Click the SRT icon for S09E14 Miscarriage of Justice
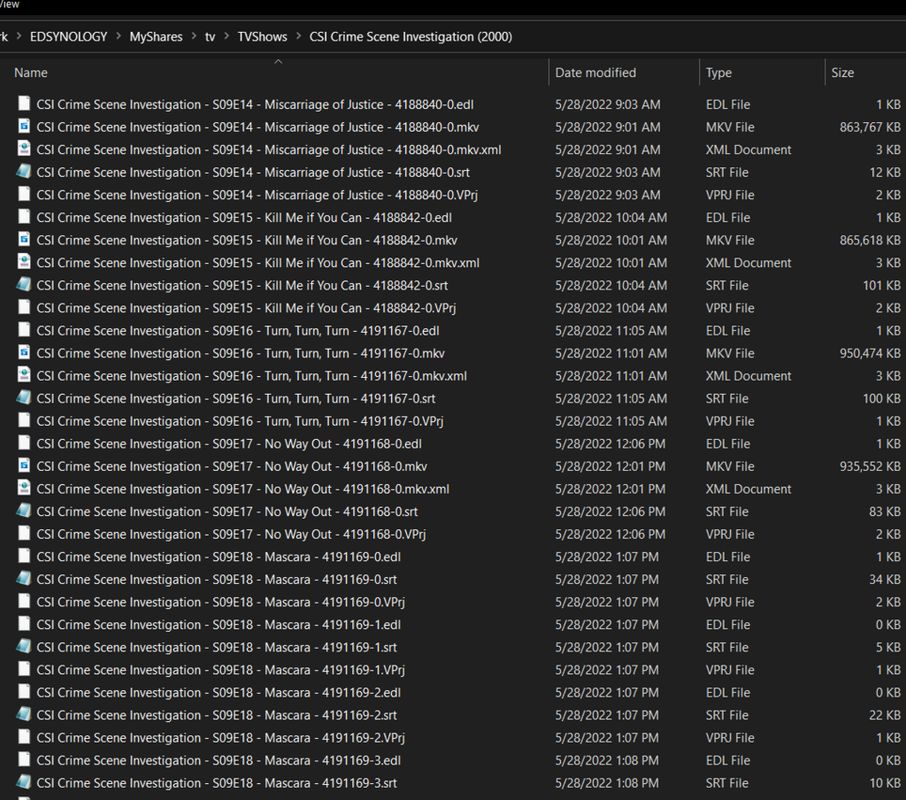The height and width of the screenshot is (800, 906). pyautogui.click(x=24, y=172)
